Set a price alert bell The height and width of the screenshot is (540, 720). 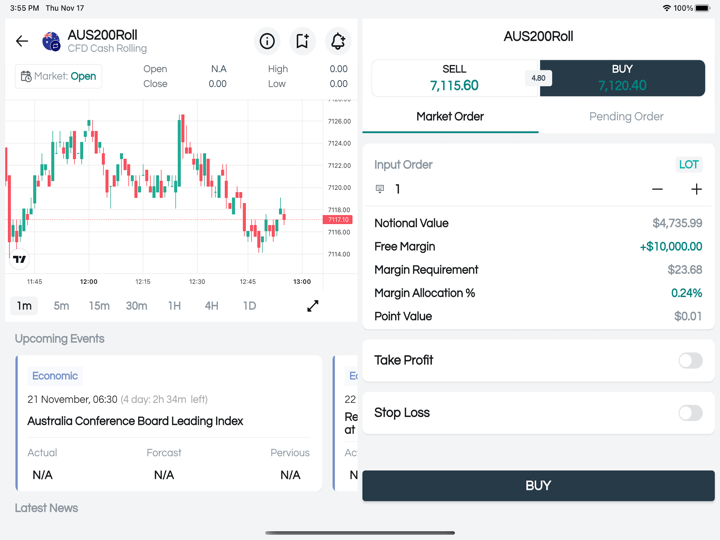tap(338, 41)
